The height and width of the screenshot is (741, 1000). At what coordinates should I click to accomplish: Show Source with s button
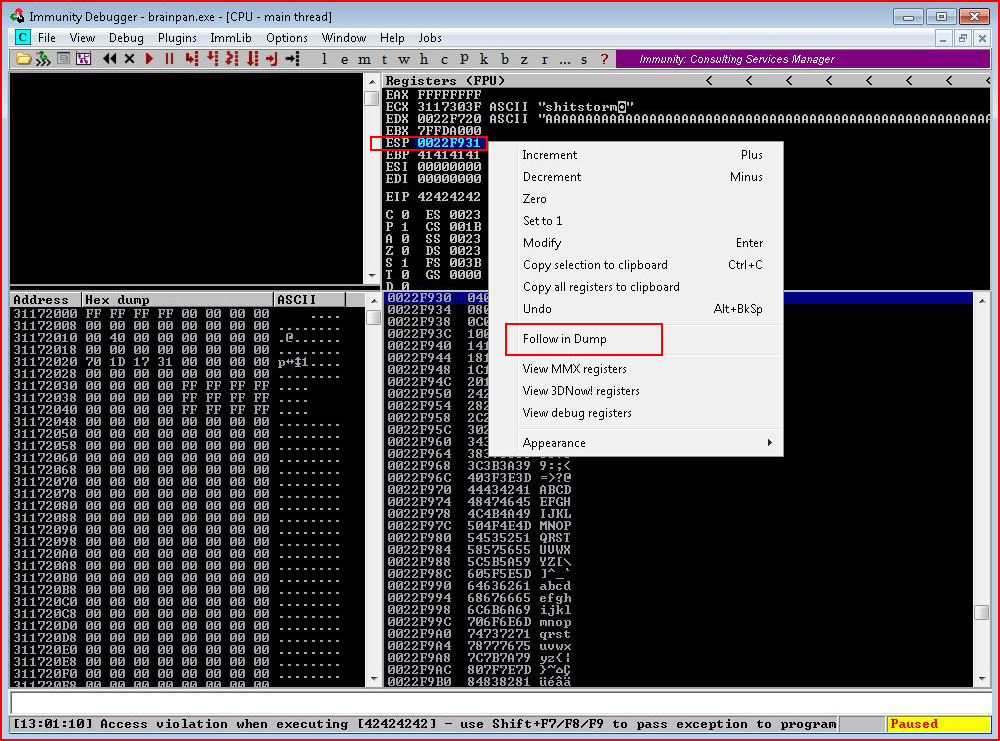(584, 59)
